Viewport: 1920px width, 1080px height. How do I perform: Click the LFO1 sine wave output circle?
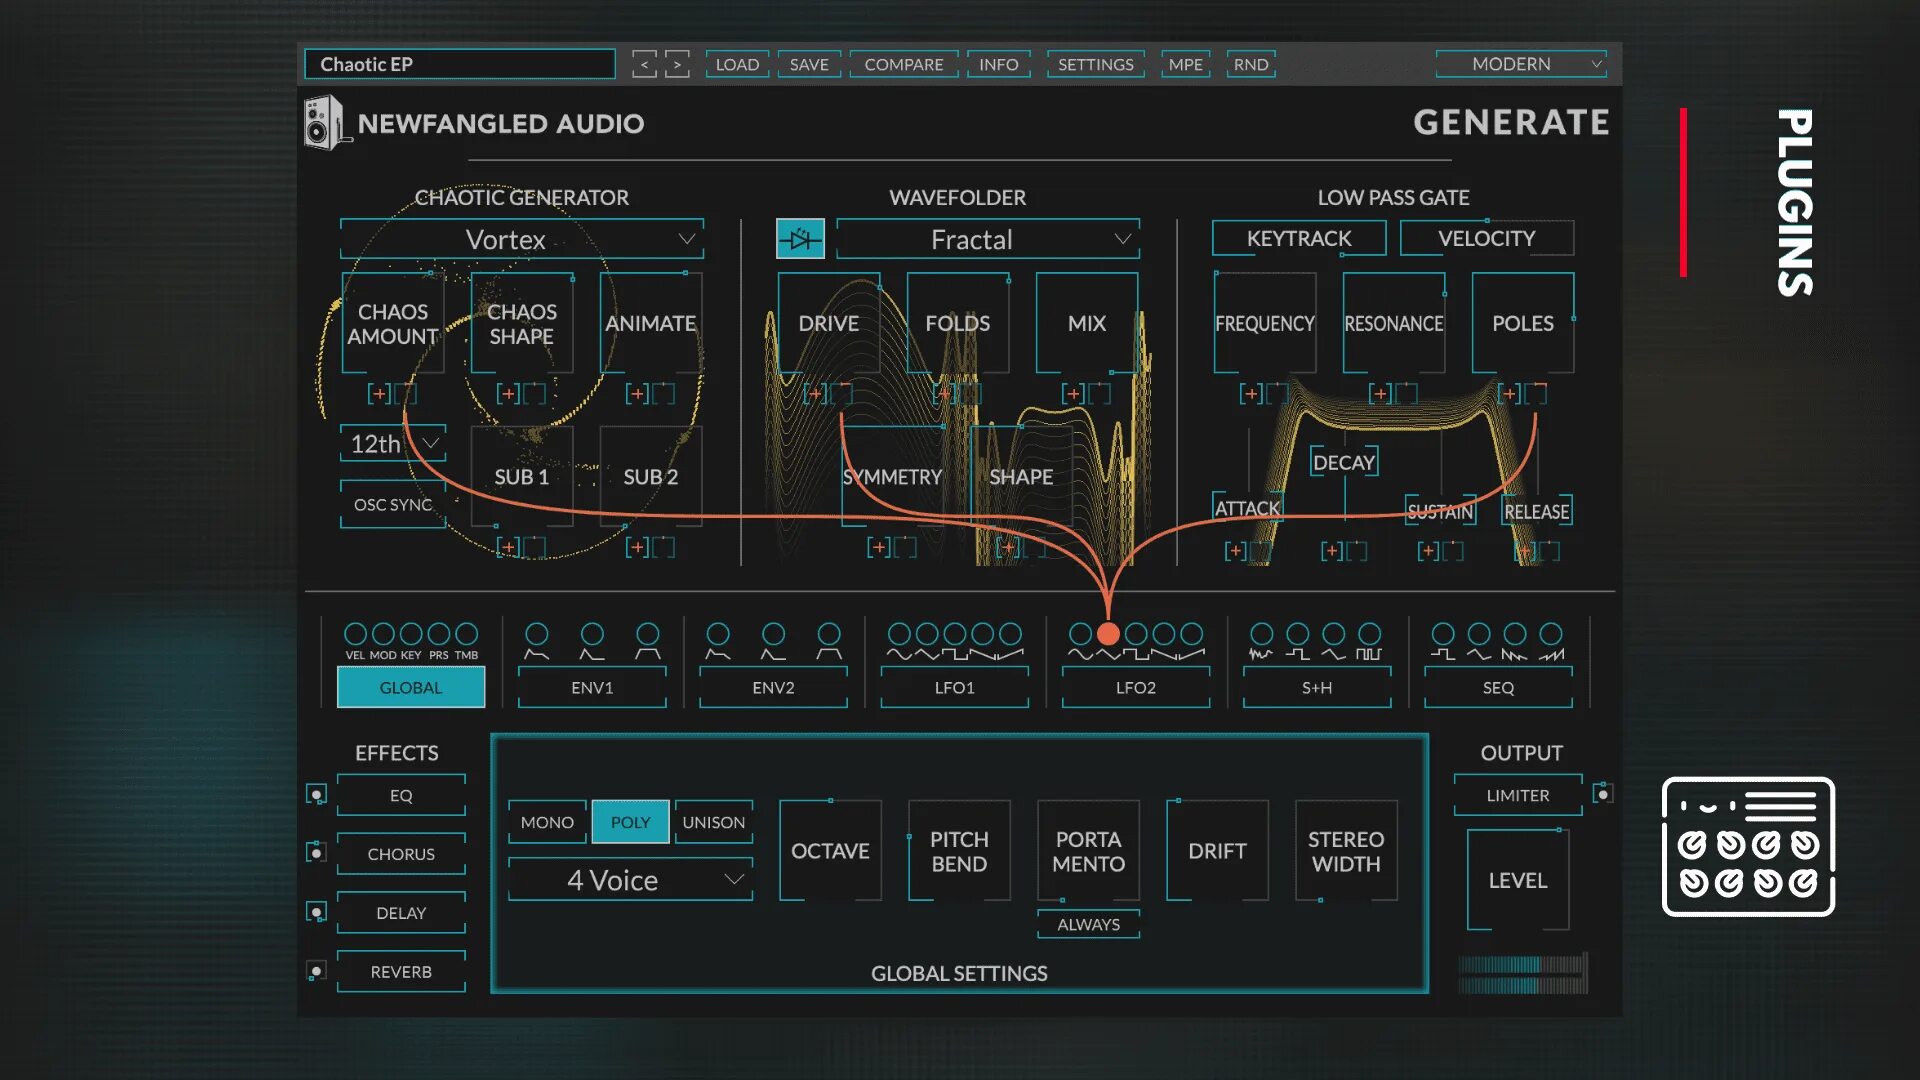[899, 634]
